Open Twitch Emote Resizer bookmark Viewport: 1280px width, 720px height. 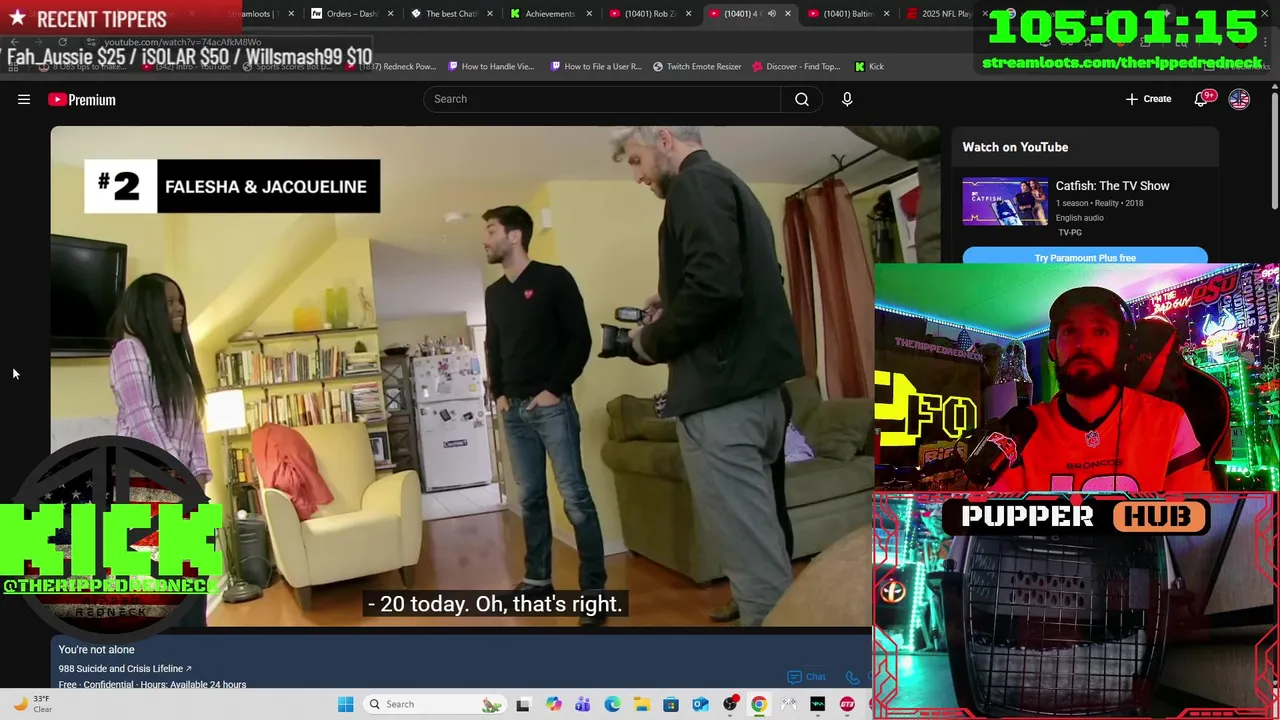point(697,66)
